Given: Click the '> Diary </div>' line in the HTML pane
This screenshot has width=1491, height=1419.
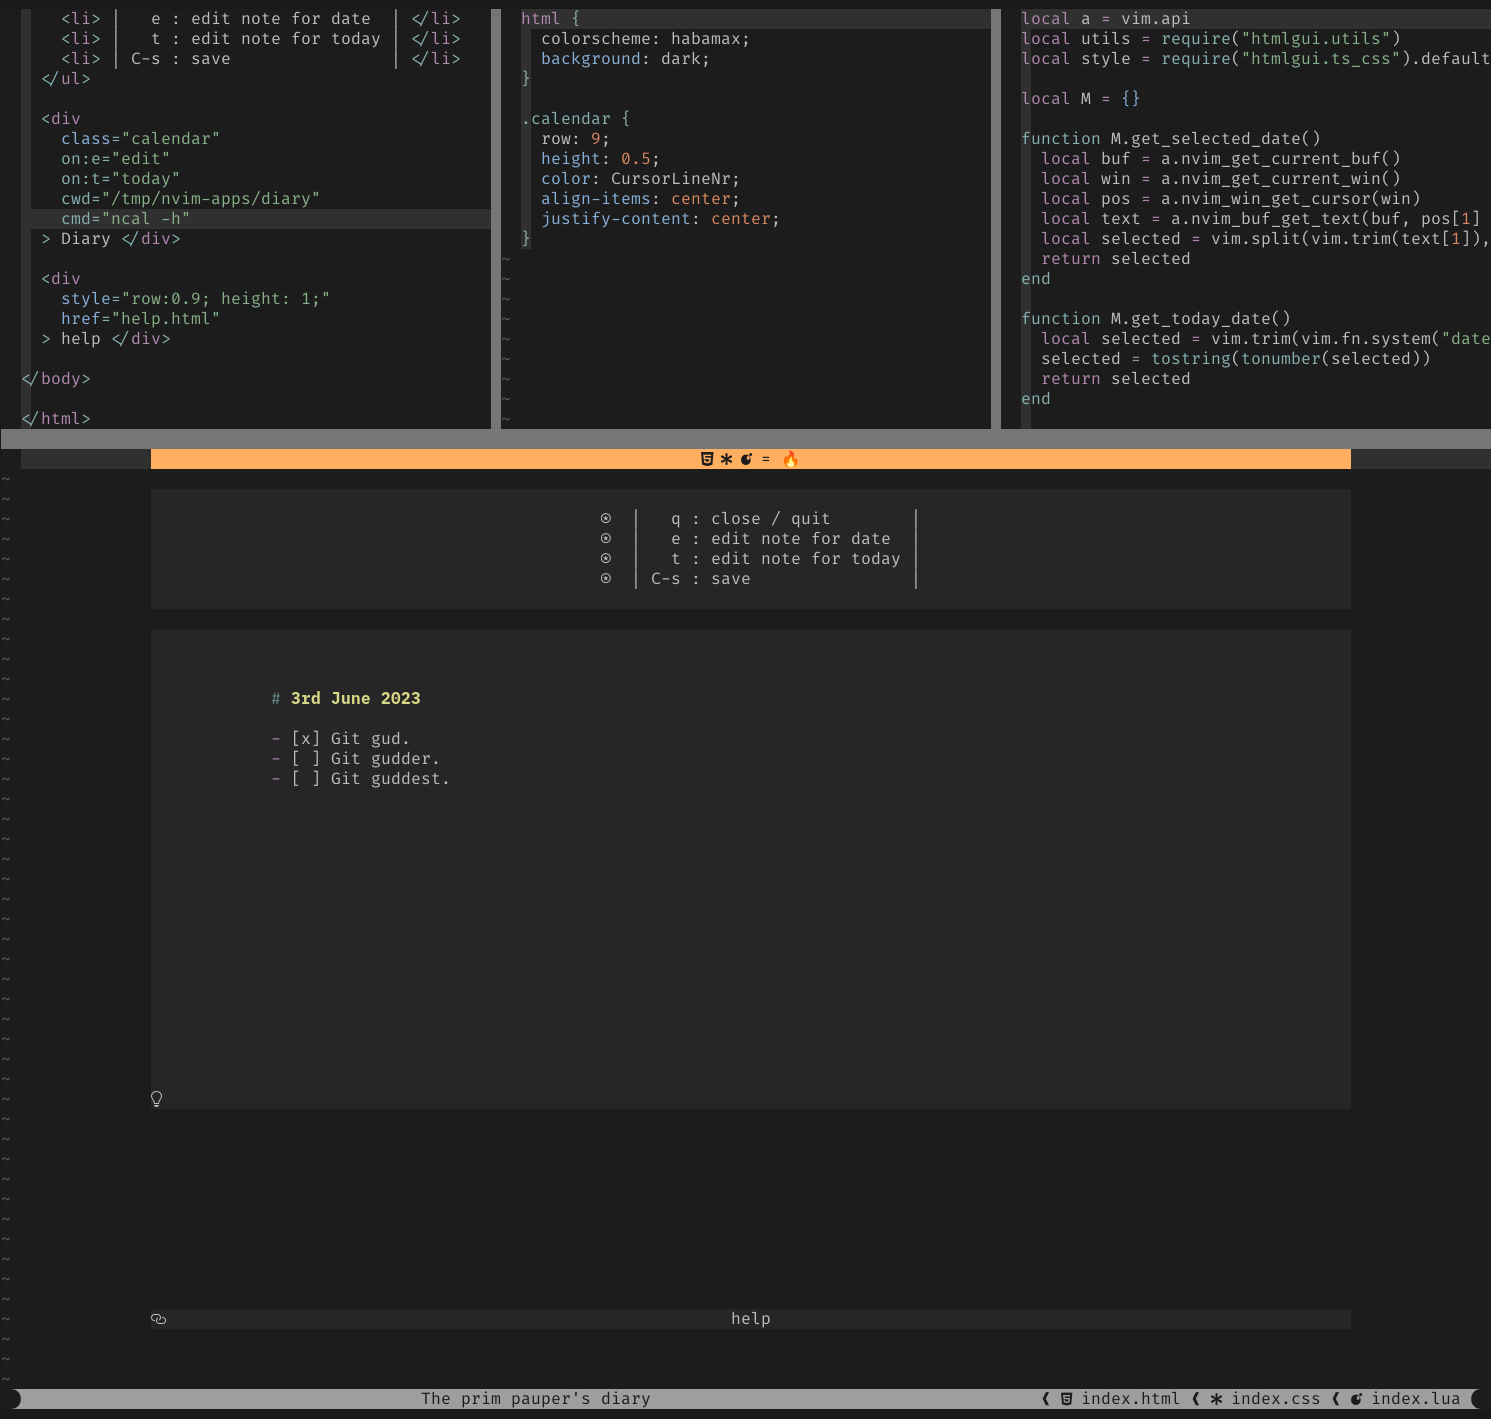Looking at the screenshot, I should pyautogui.click(x=111, y=239).
